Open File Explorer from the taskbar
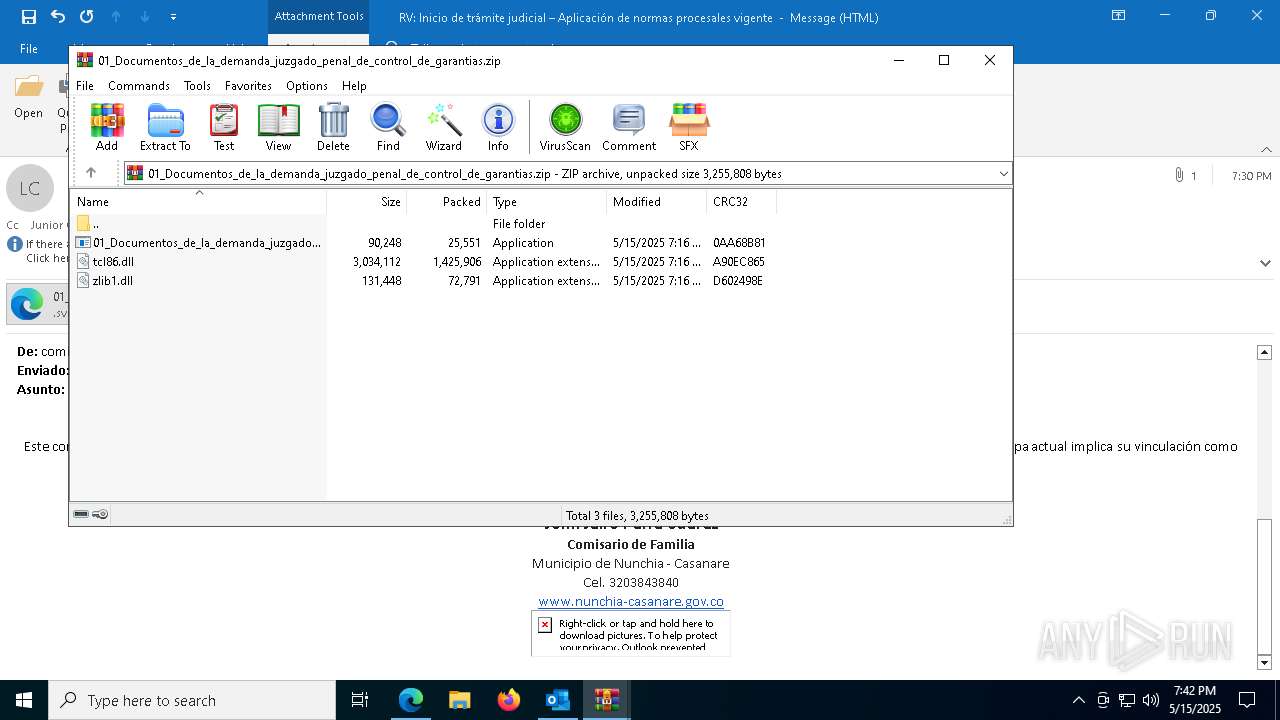 460,700
